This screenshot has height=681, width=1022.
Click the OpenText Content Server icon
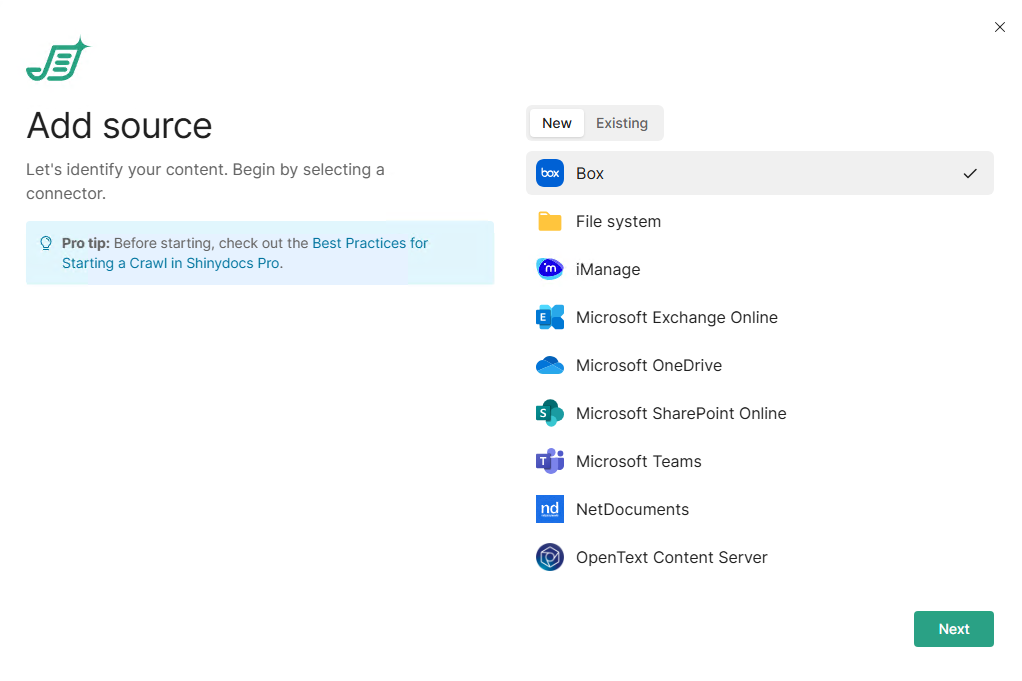550,557
